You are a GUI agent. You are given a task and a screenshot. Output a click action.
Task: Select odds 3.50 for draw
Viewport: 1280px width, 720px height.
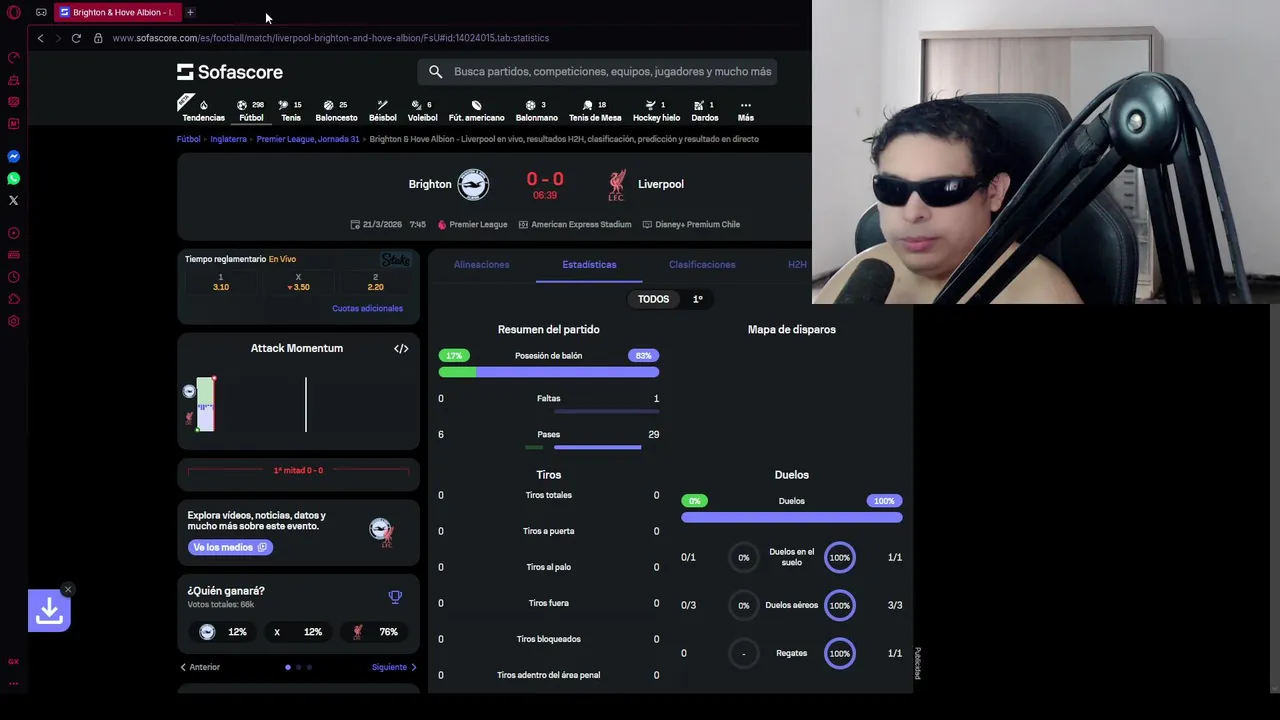coord(298,282)
